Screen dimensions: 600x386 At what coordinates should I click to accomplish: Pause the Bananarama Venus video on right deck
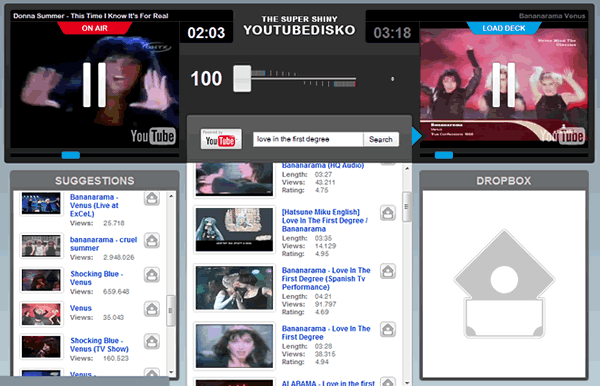[x=504, y=85]
